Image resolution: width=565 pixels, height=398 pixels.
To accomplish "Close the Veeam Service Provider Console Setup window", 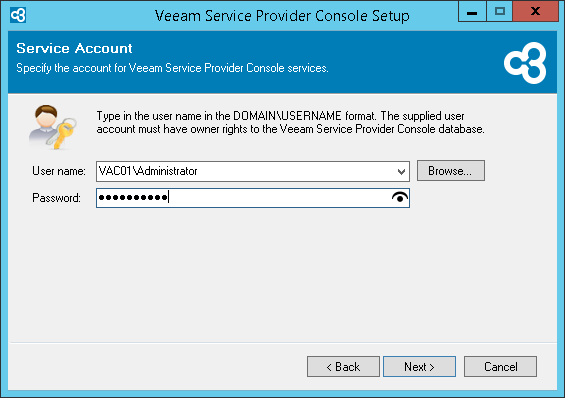I will click(x=535, y=12).
